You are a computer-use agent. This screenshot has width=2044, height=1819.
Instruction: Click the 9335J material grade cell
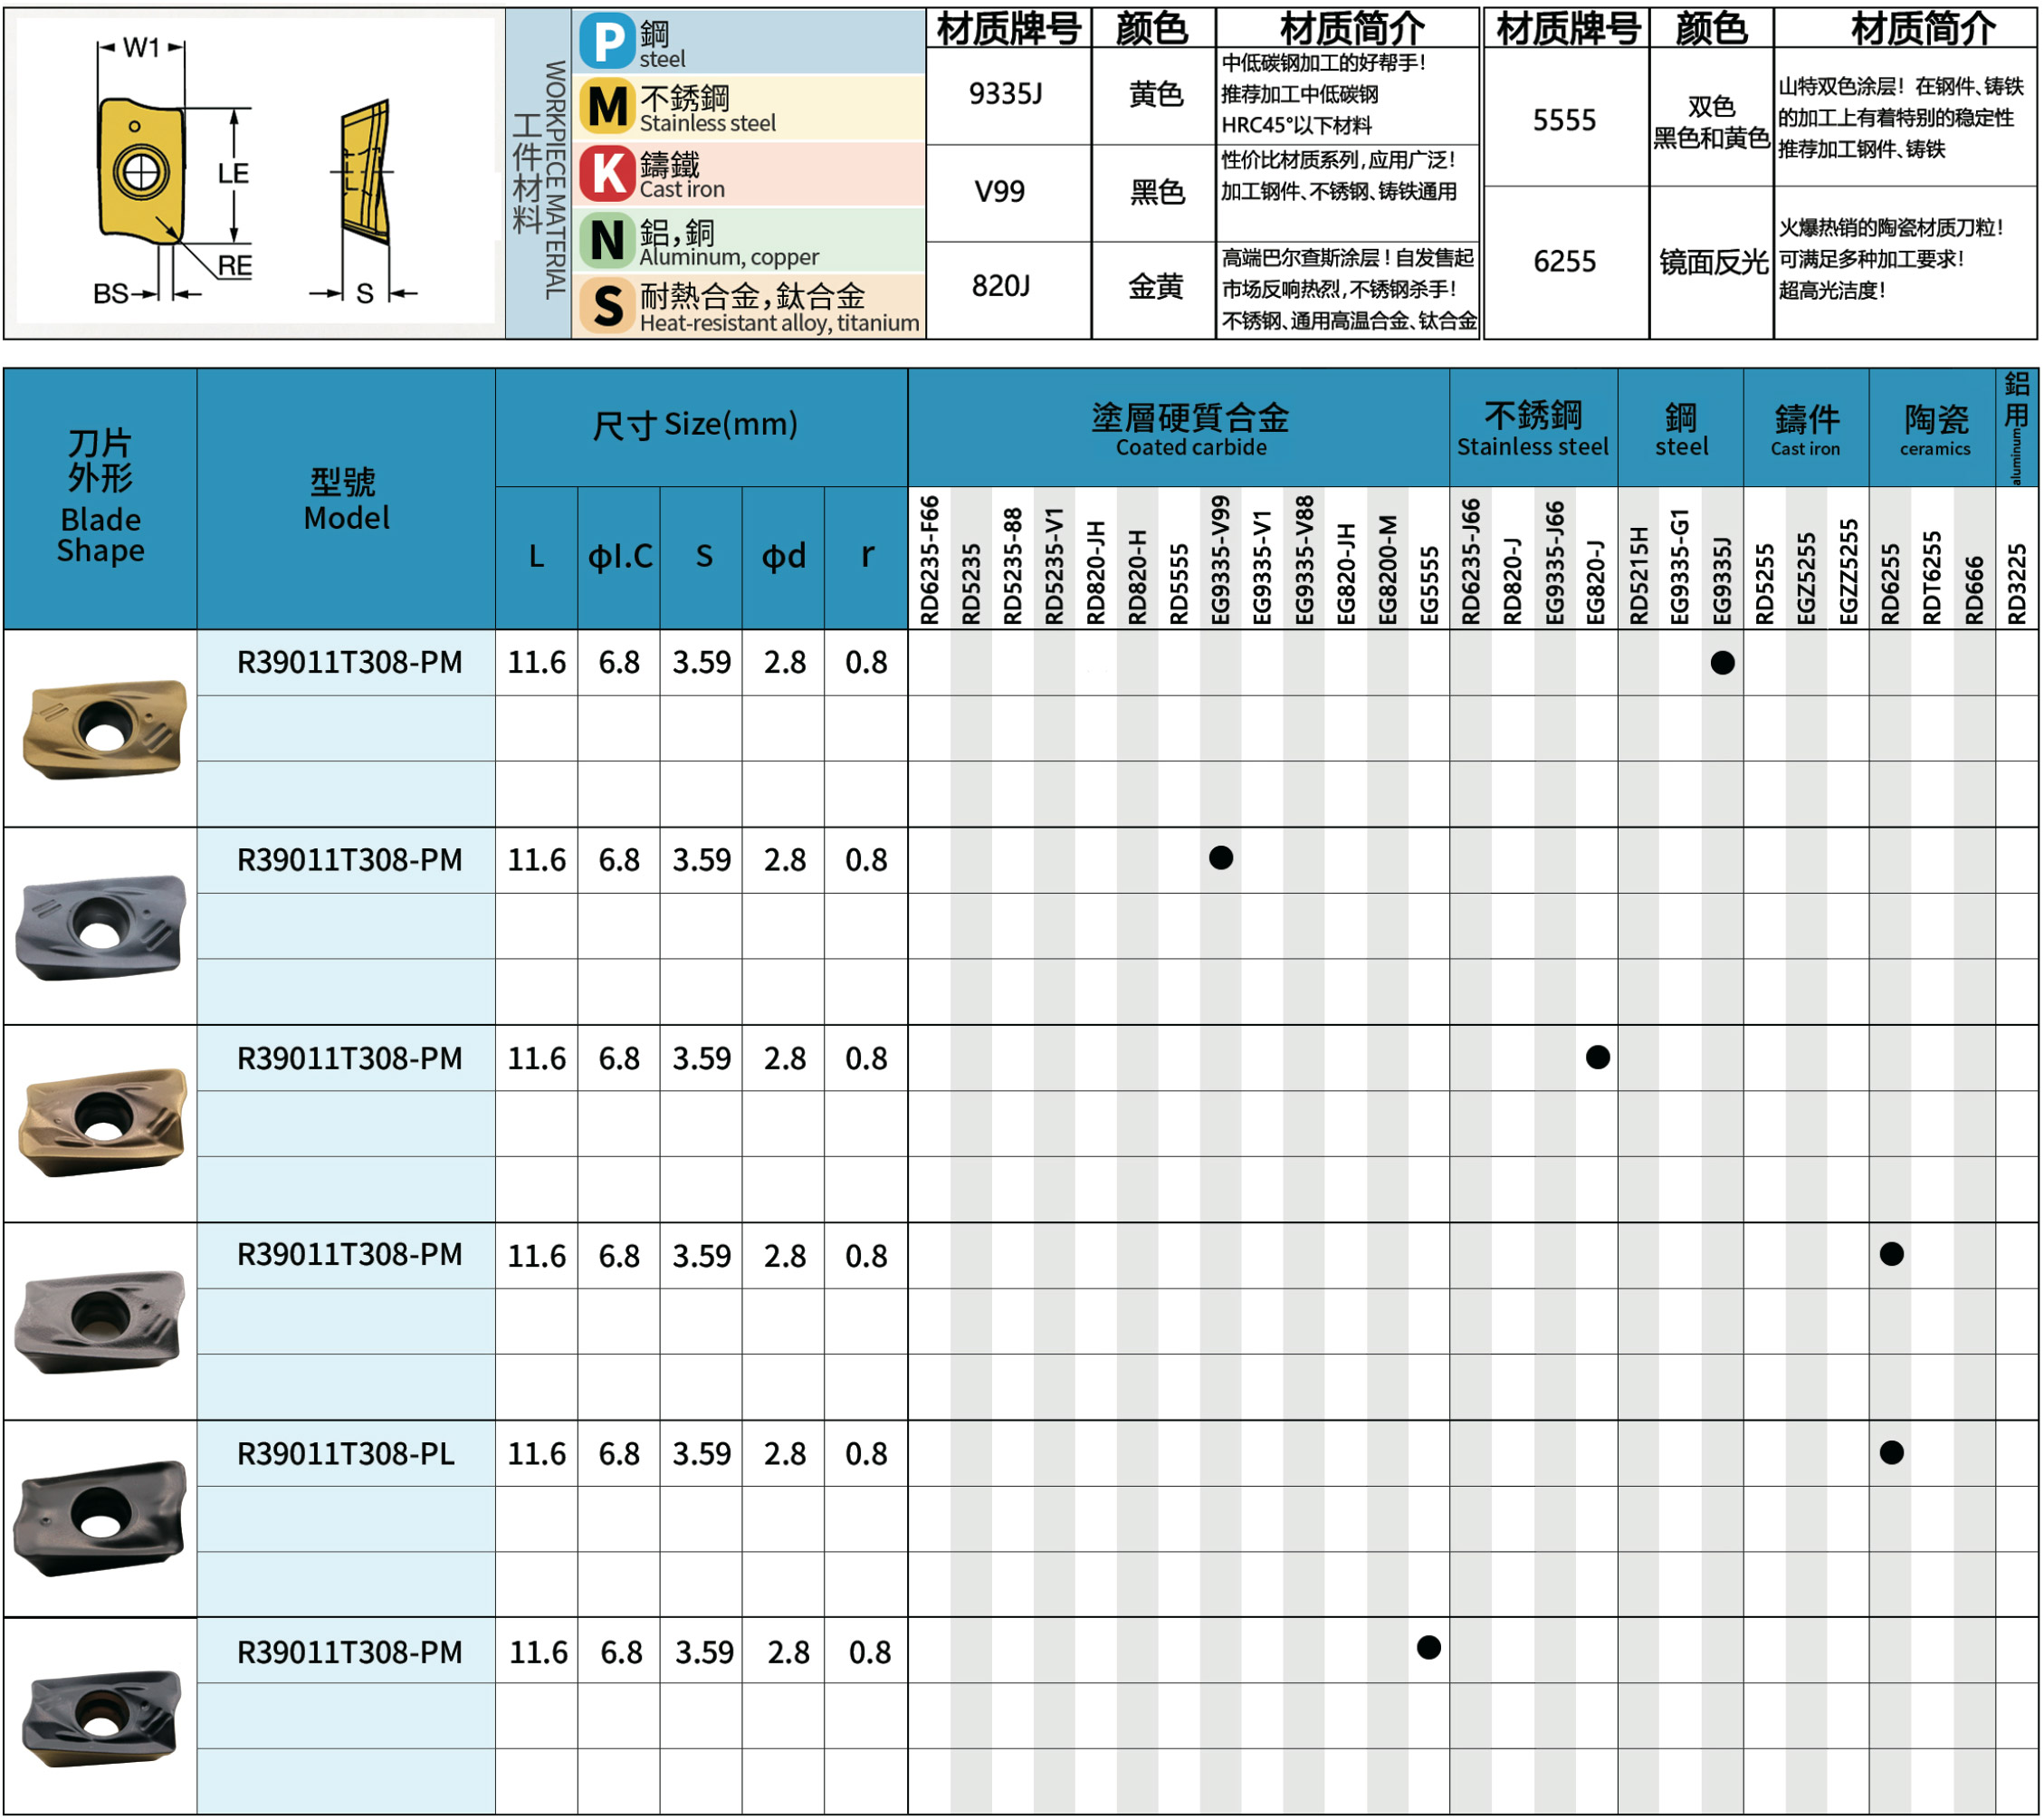[x=1006, y=95]
